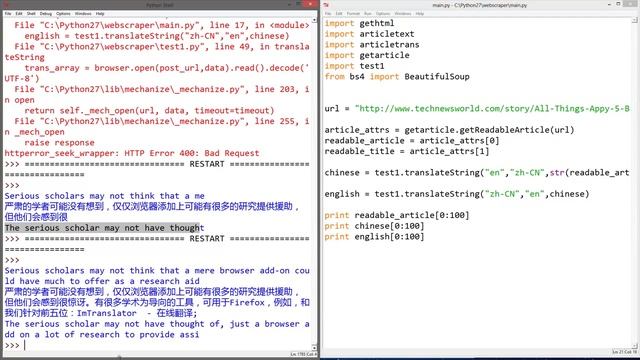Open the Help menu in Python Shell
640x360 pixels.
click(100, 13)
